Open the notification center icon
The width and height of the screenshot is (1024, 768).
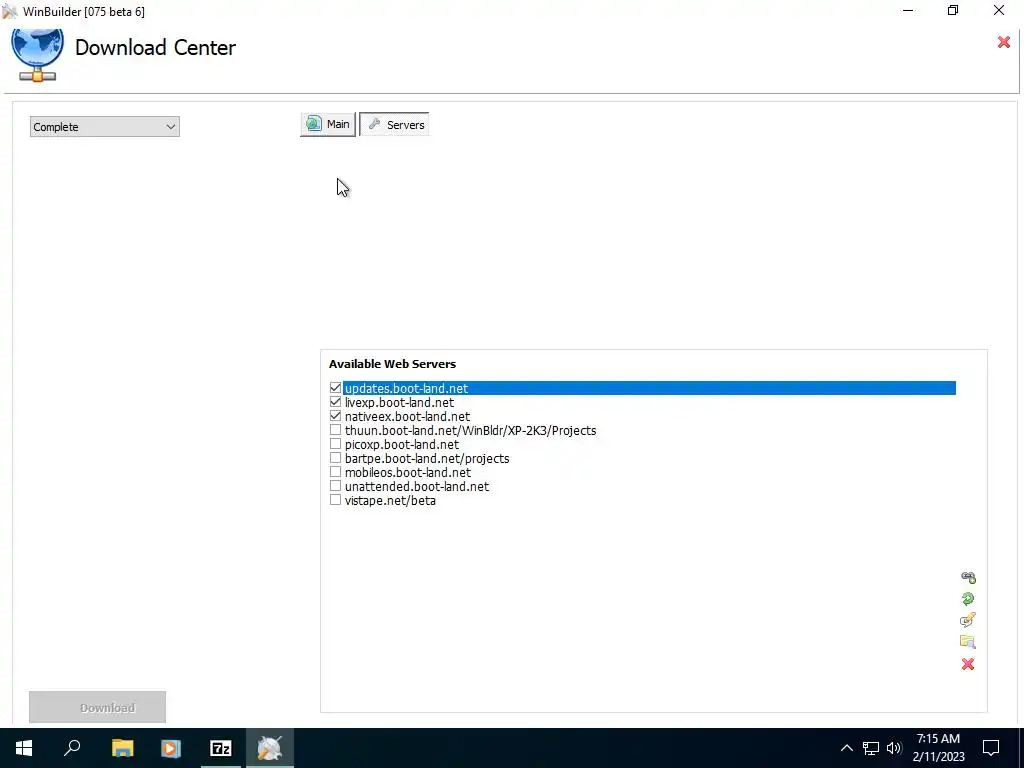point(991,748)
